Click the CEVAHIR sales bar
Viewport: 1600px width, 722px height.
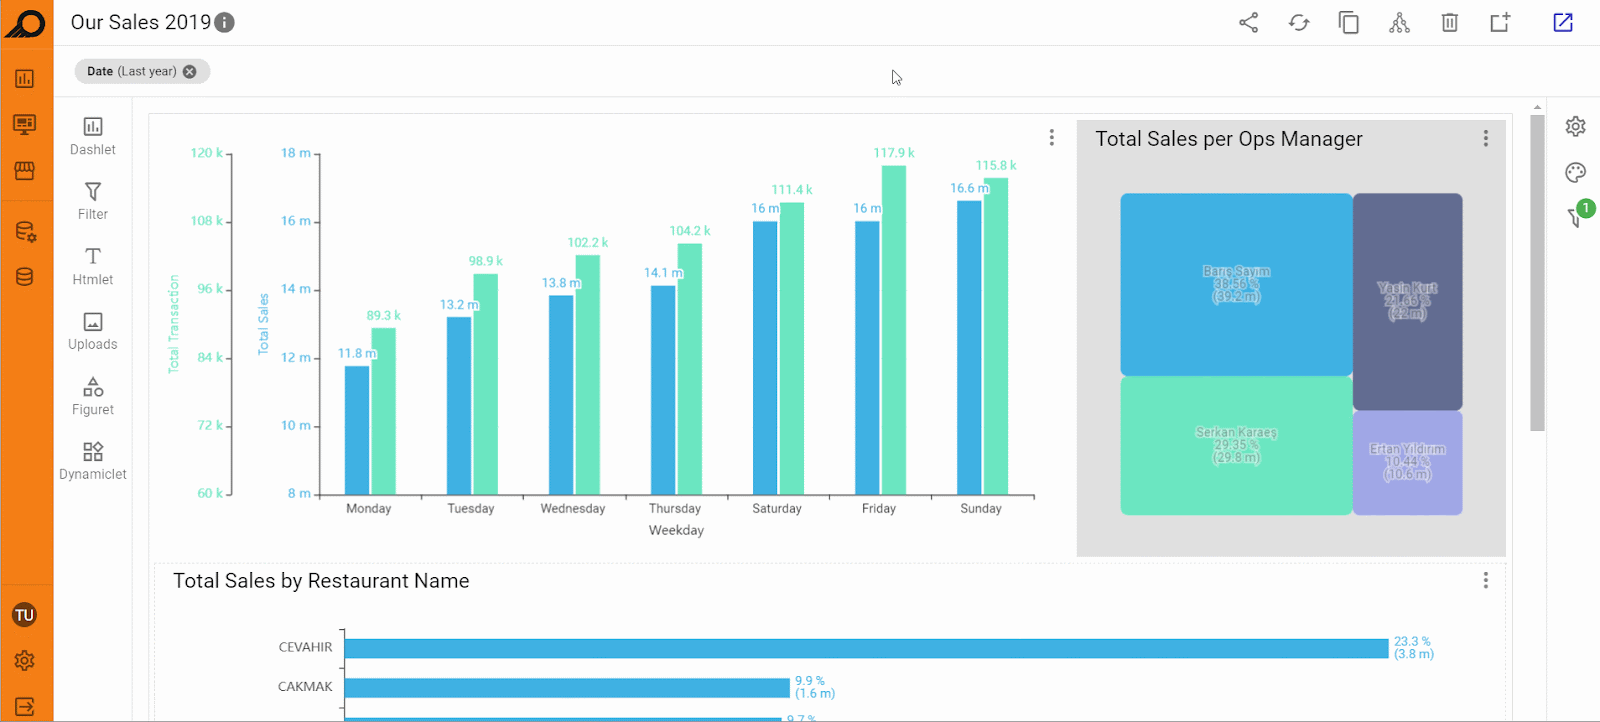(x=867, y=648)
